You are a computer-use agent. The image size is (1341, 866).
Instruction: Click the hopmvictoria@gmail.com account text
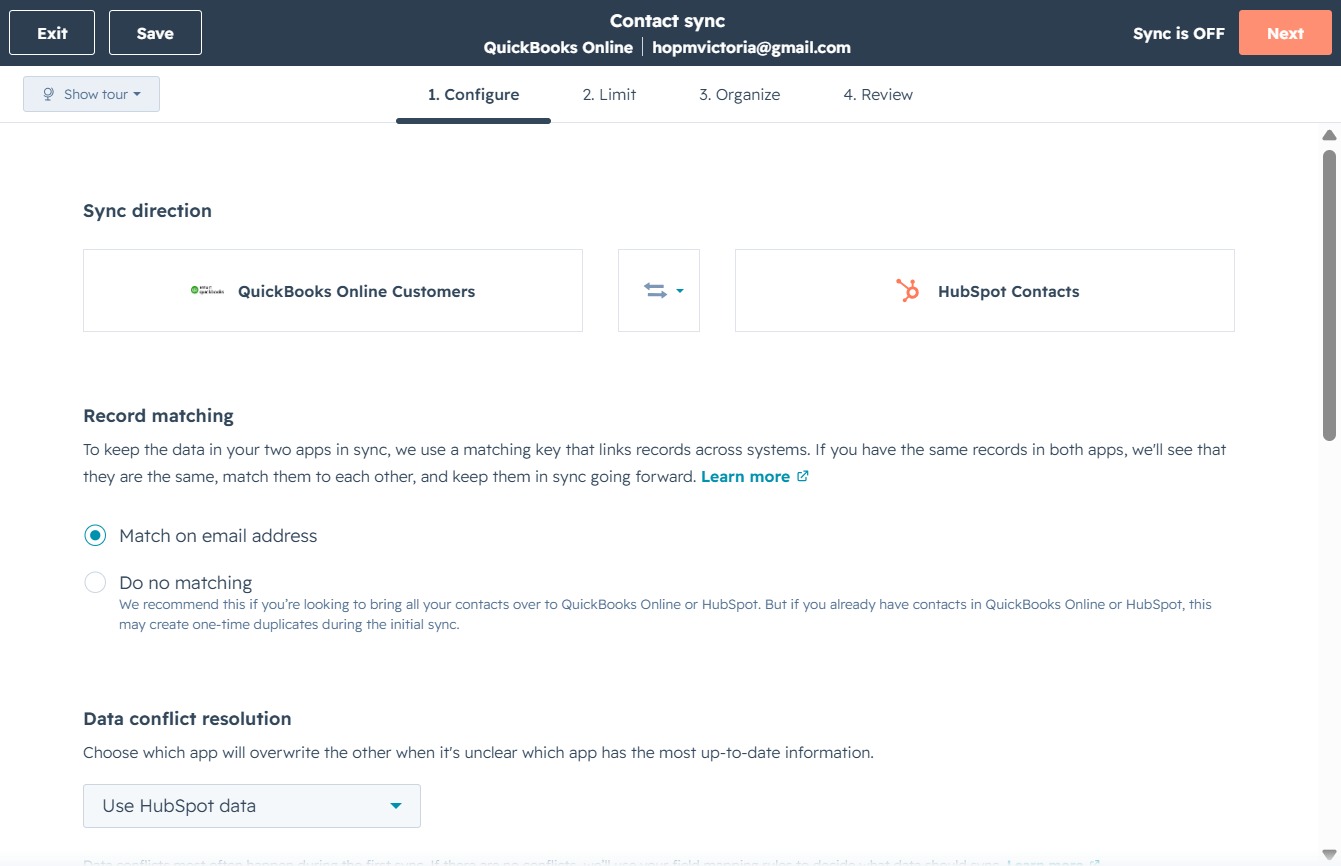coord(752,47)
